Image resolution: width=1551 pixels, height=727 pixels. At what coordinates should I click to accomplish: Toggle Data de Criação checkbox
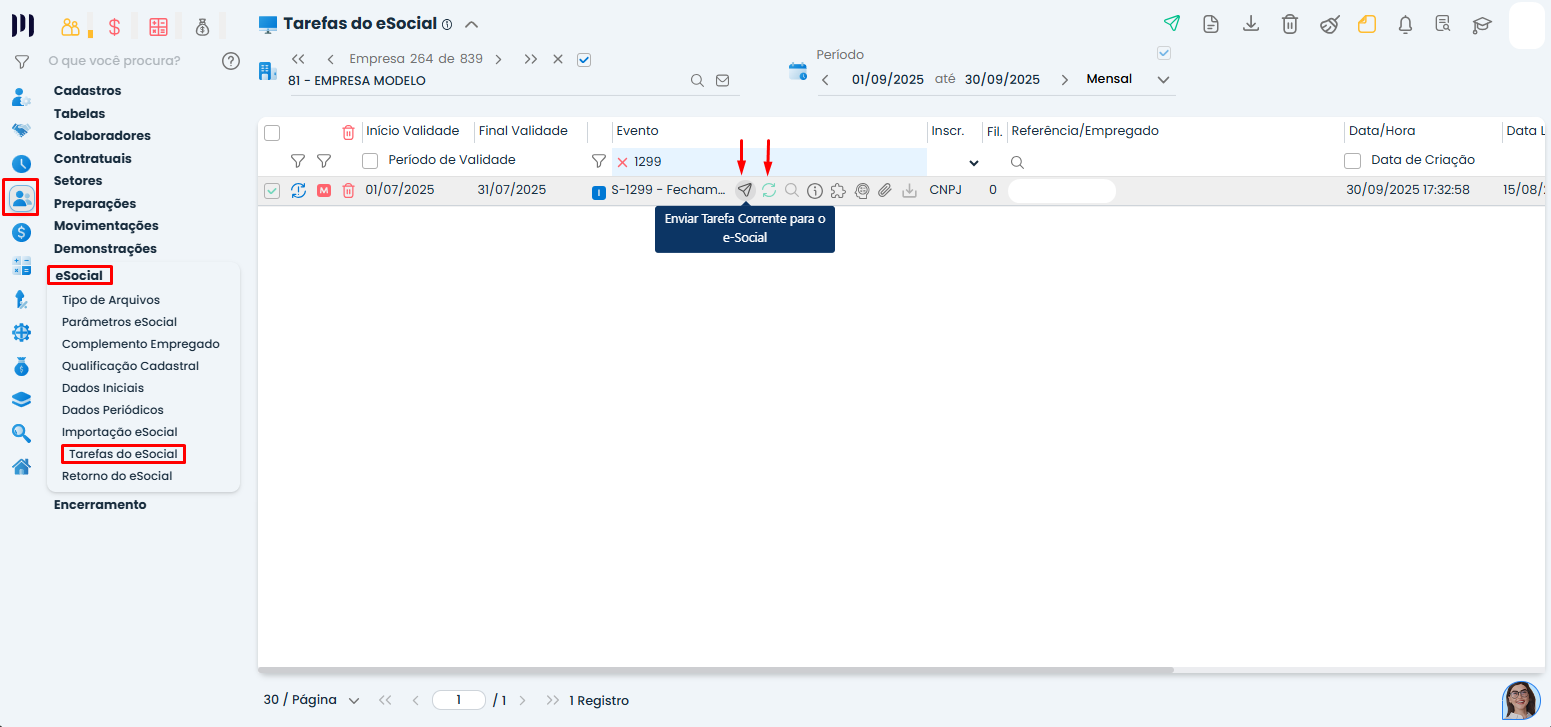(x=1353, y=160)
